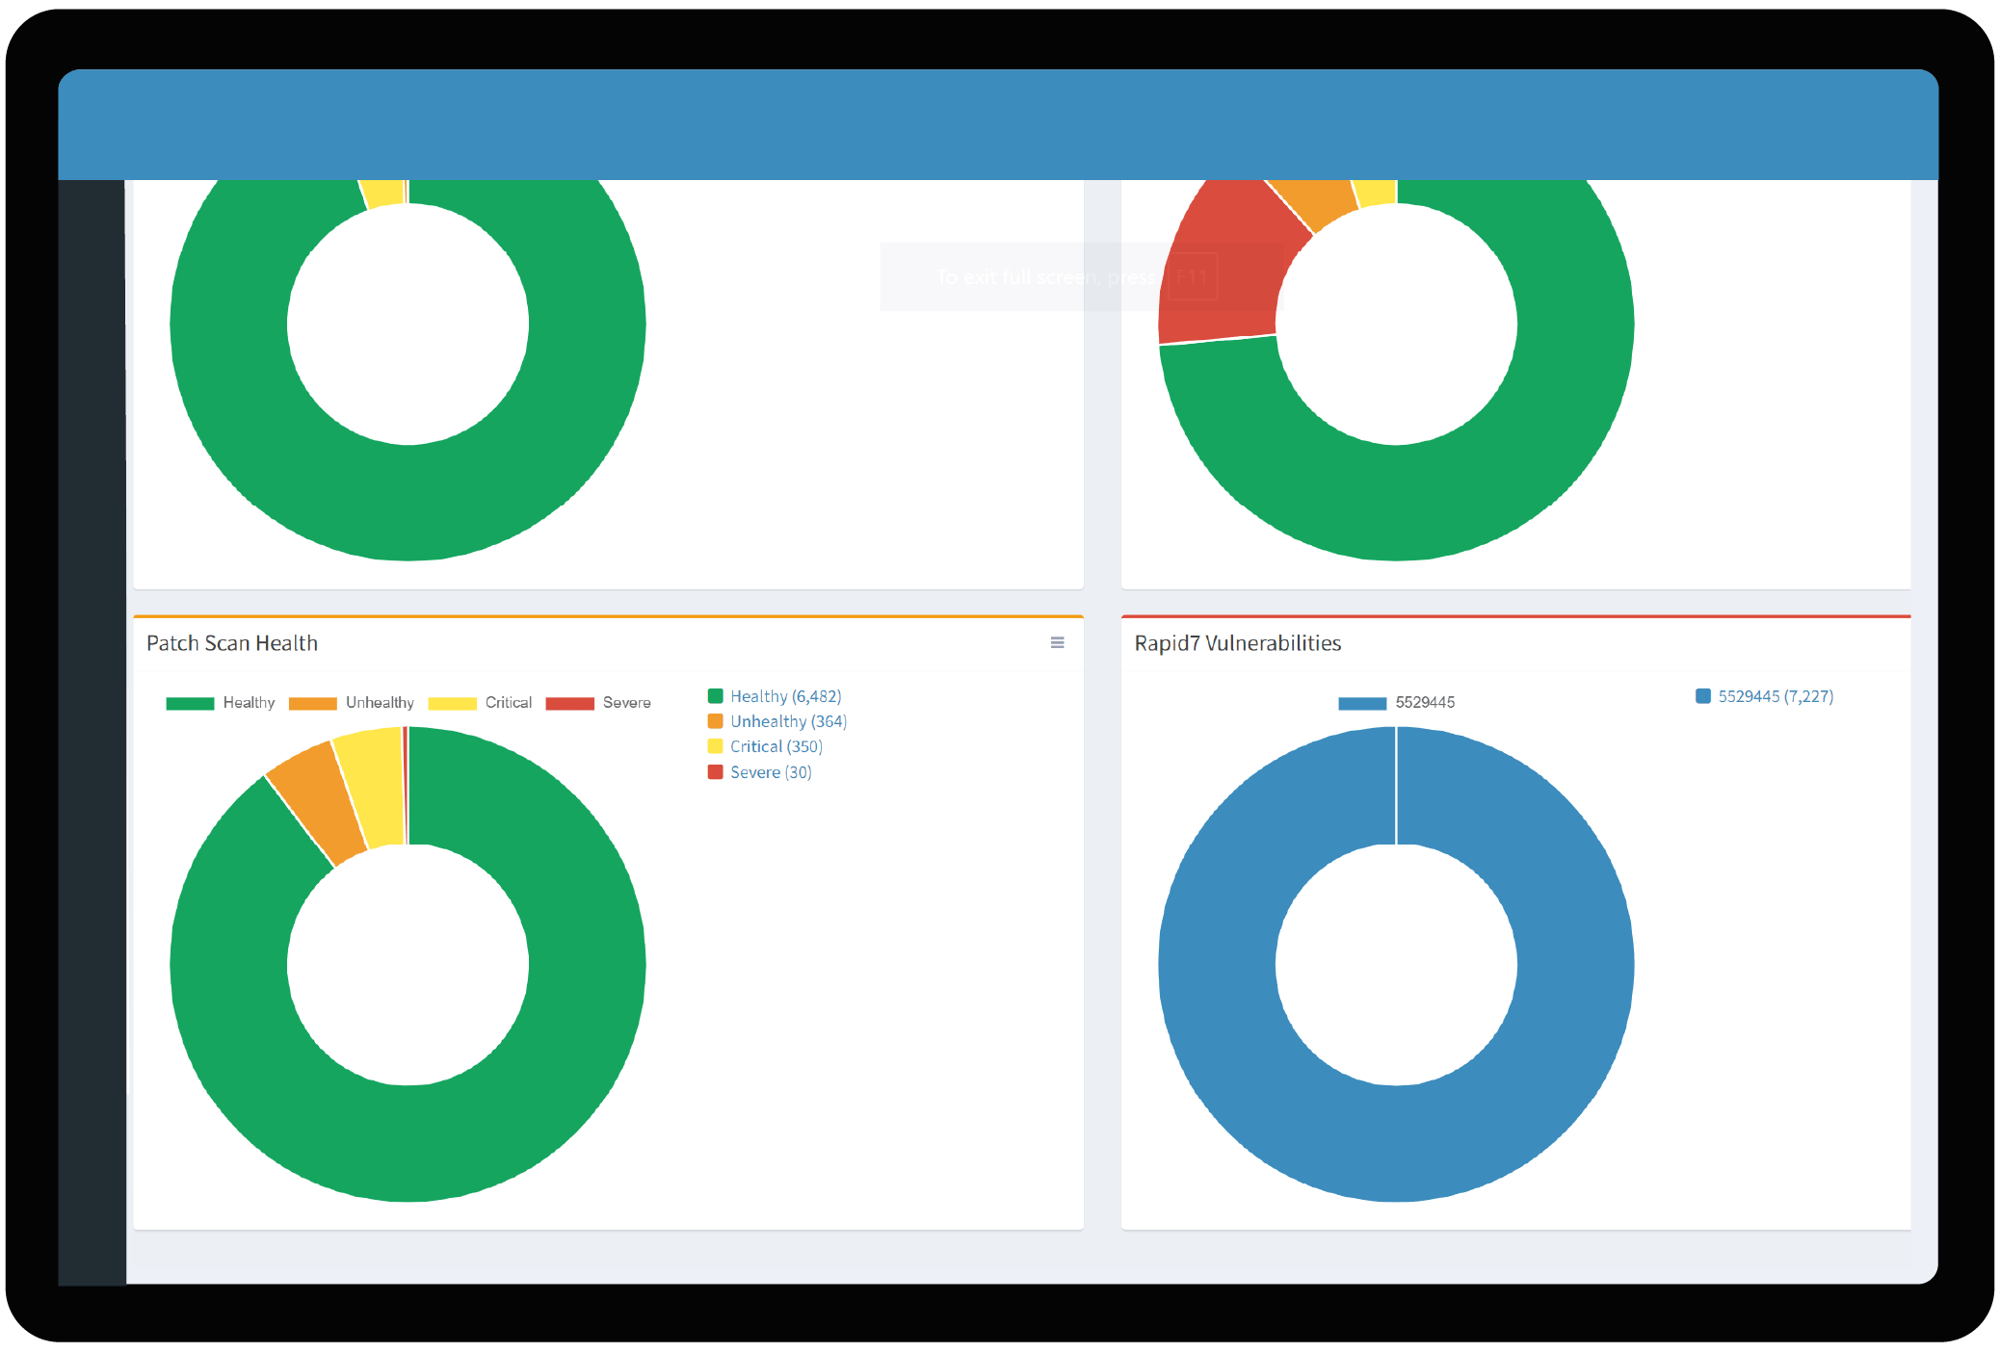Click the red square beside Severe (30)
2000x1352 pixels.
pyautogui.click(x=715, y=772)
